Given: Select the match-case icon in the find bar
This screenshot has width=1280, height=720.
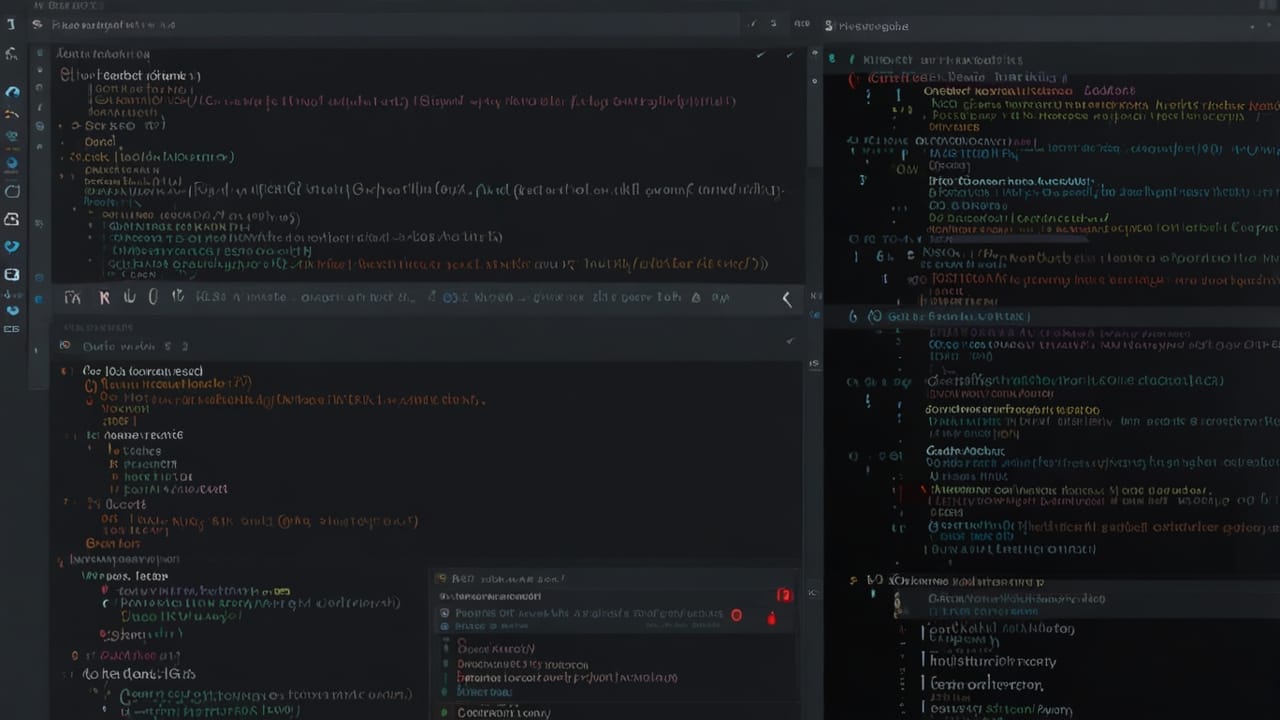Looking at the screenshot, I should tap(74, 297).
